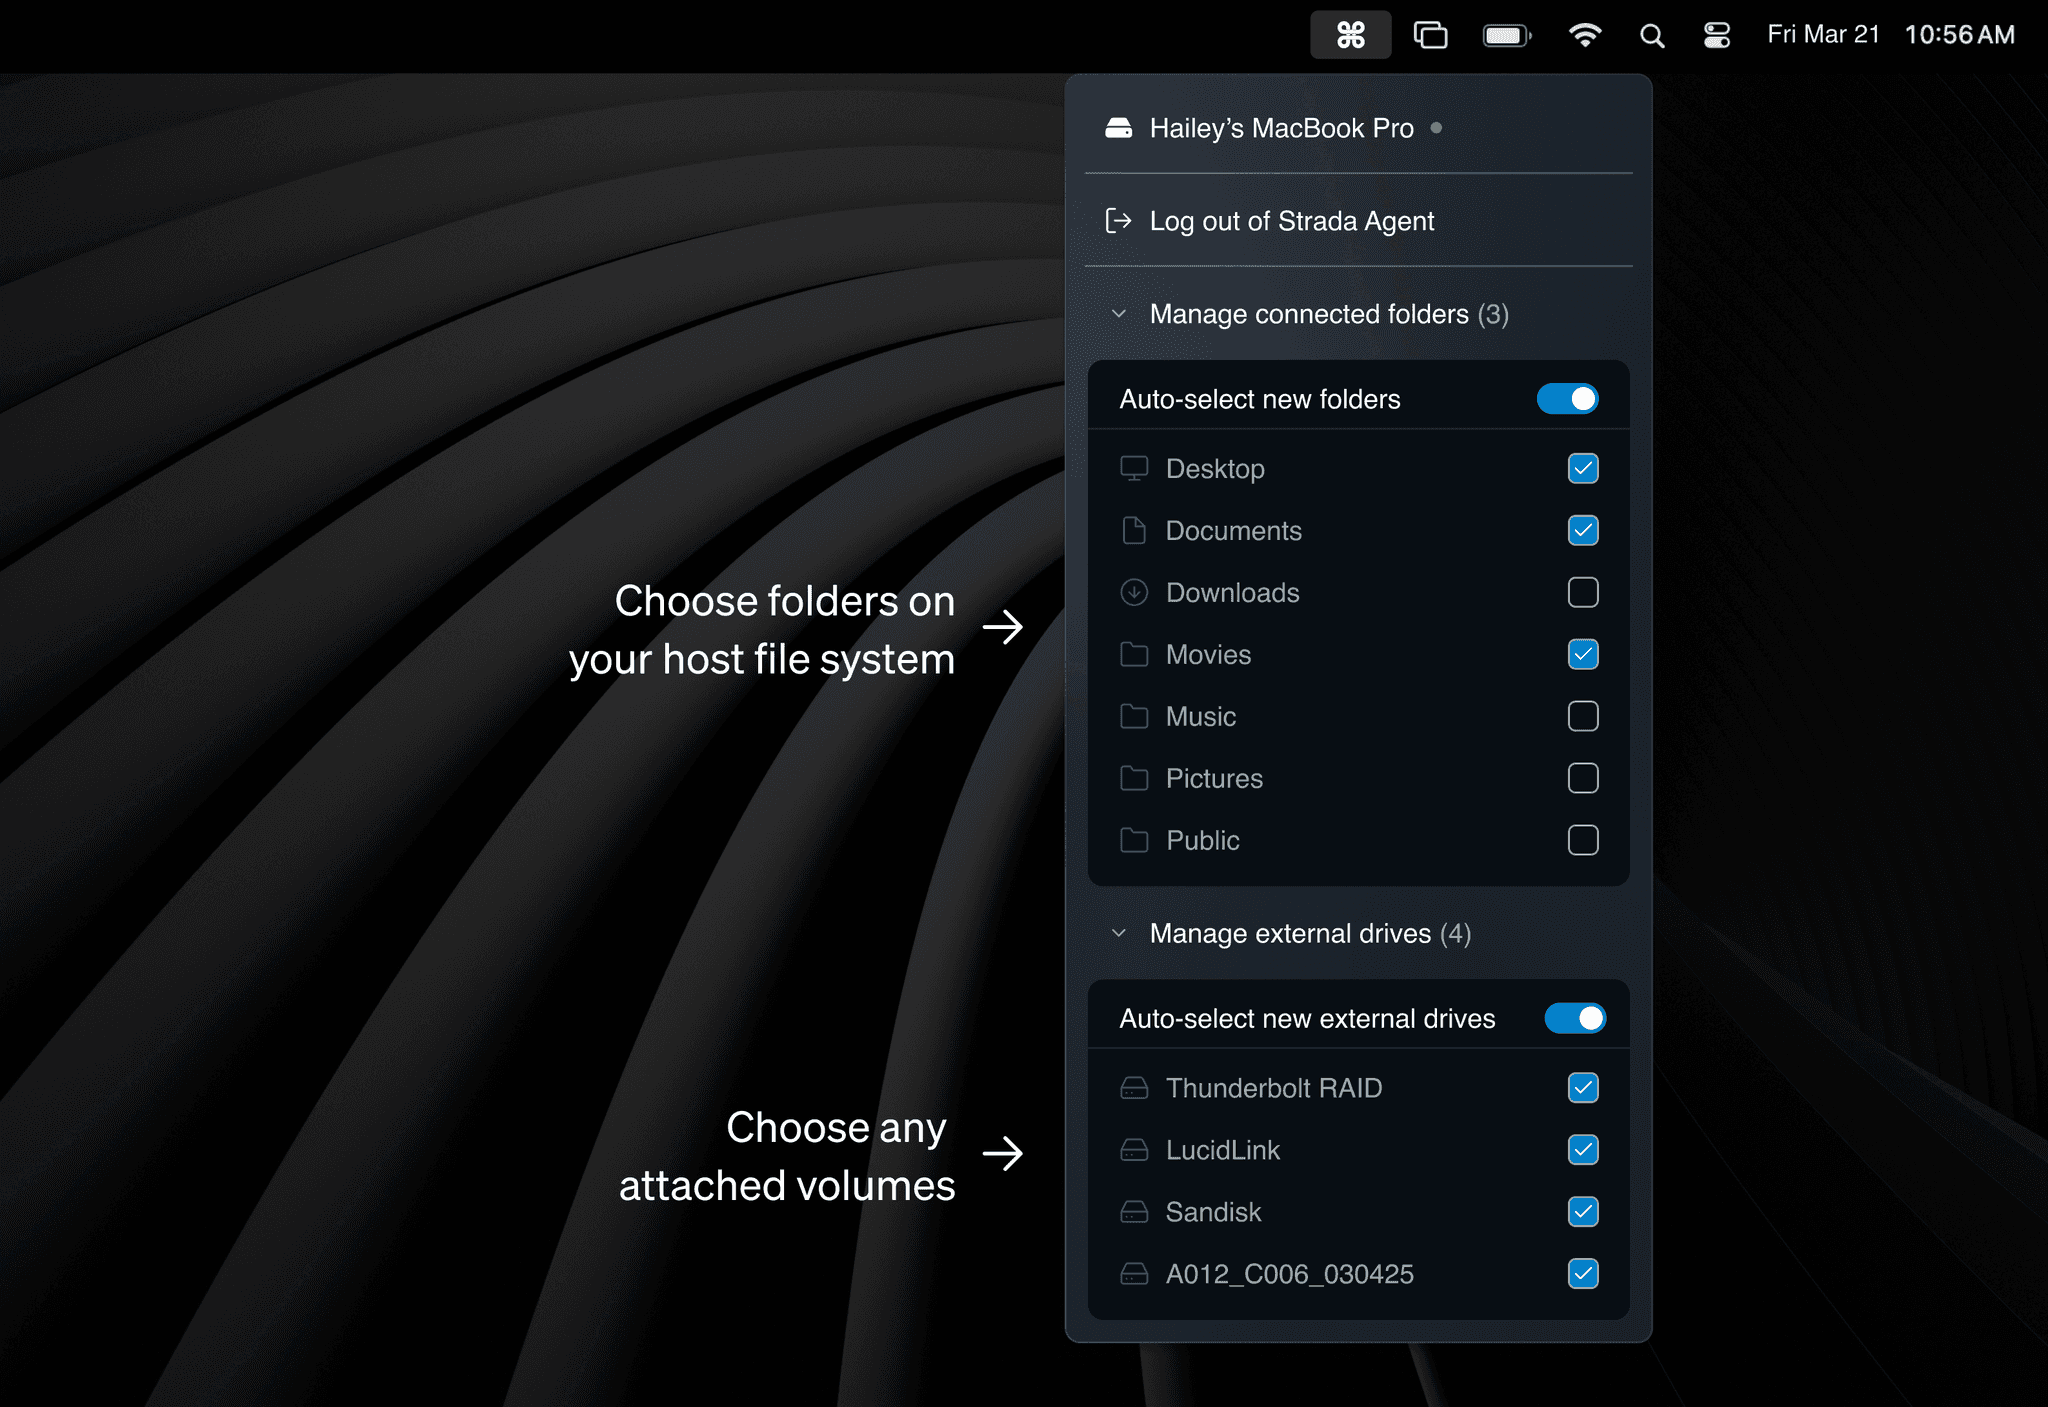The image size is (2048, 1407).
Task: Check the Pictures folder checkbox
Action: 1583,778
